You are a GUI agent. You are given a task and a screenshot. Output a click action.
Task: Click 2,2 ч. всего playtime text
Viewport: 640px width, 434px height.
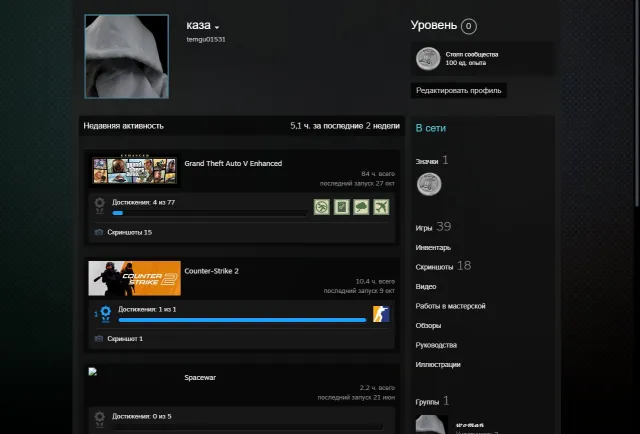pyautogui.click(x=377, y=387)
